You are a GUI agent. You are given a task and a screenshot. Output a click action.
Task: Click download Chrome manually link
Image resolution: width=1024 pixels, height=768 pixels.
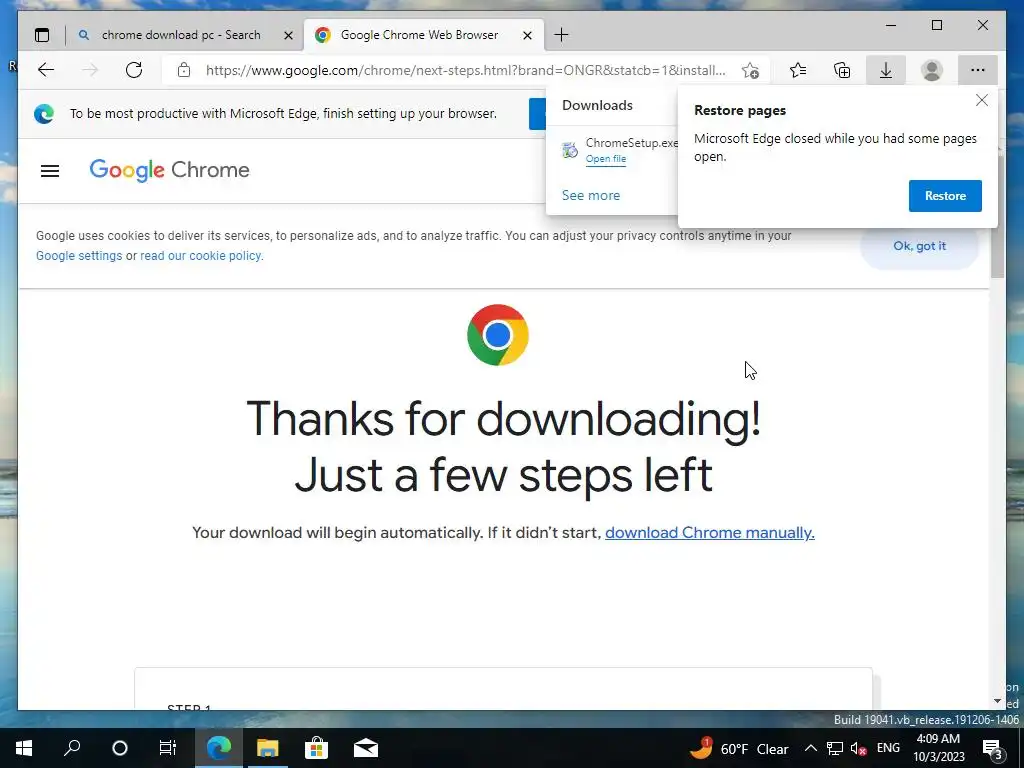pyautogui.click(x=710, y=533)
